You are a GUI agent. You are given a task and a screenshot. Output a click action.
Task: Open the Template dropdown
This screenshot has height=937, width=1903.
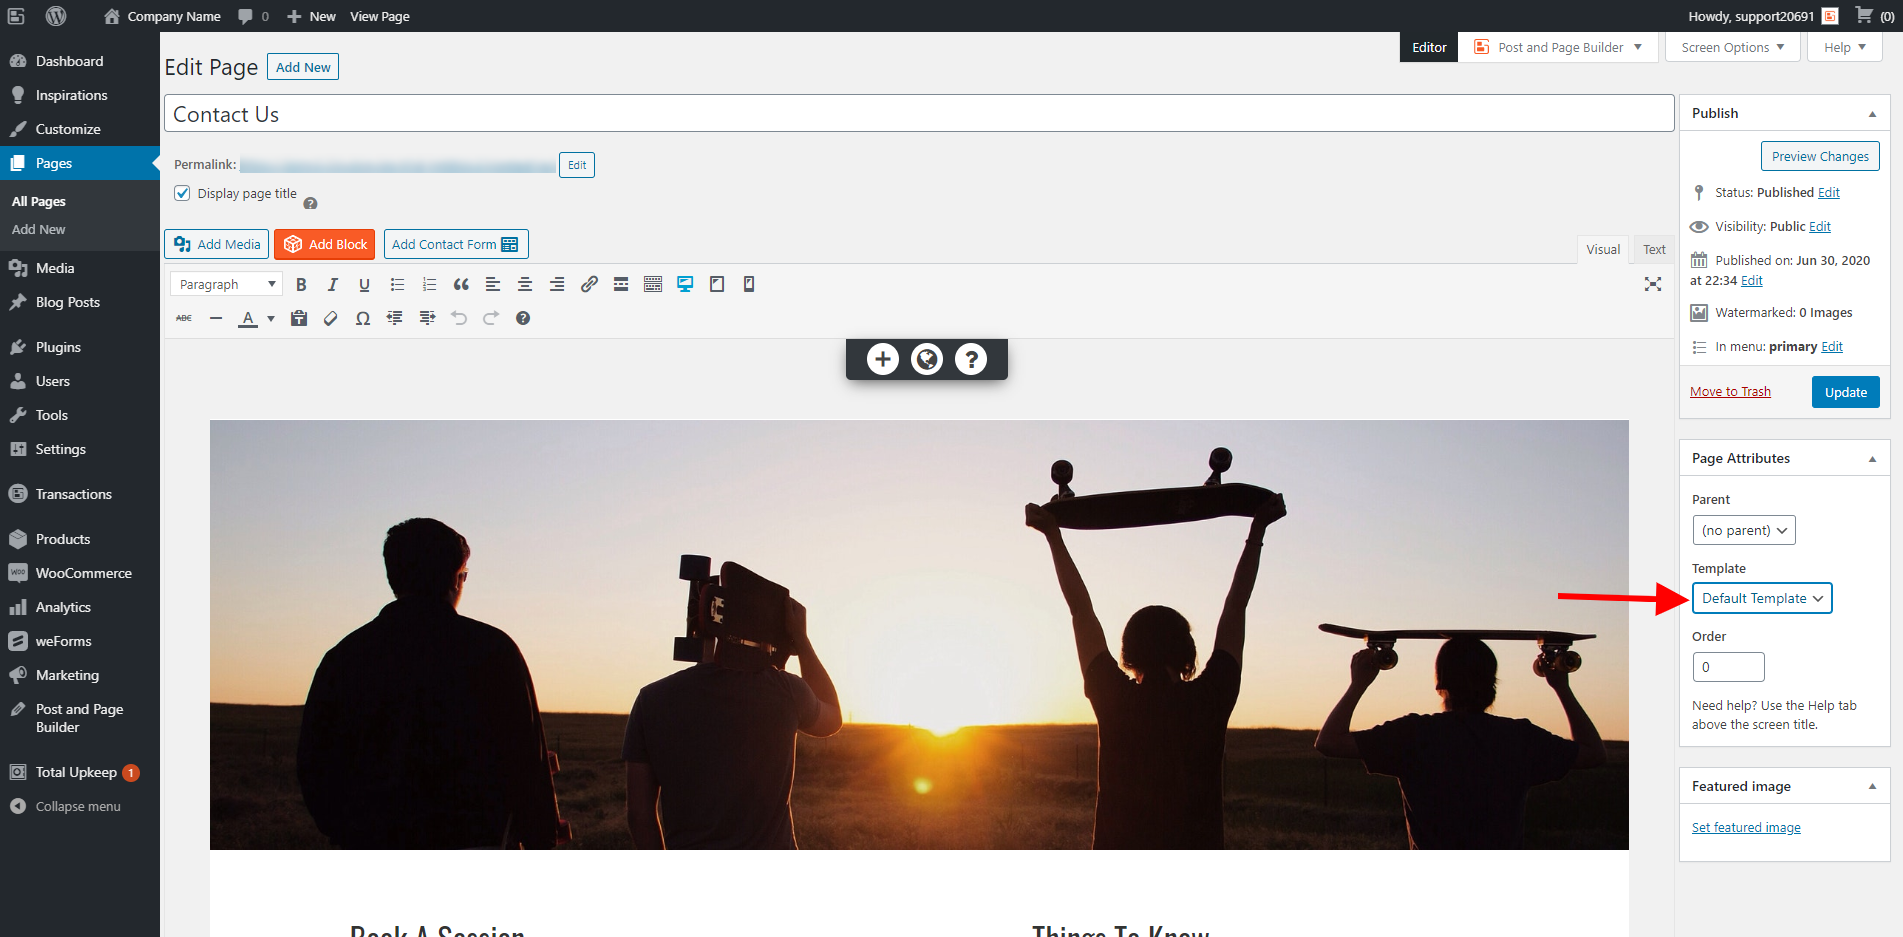[x=1762, y=598]
